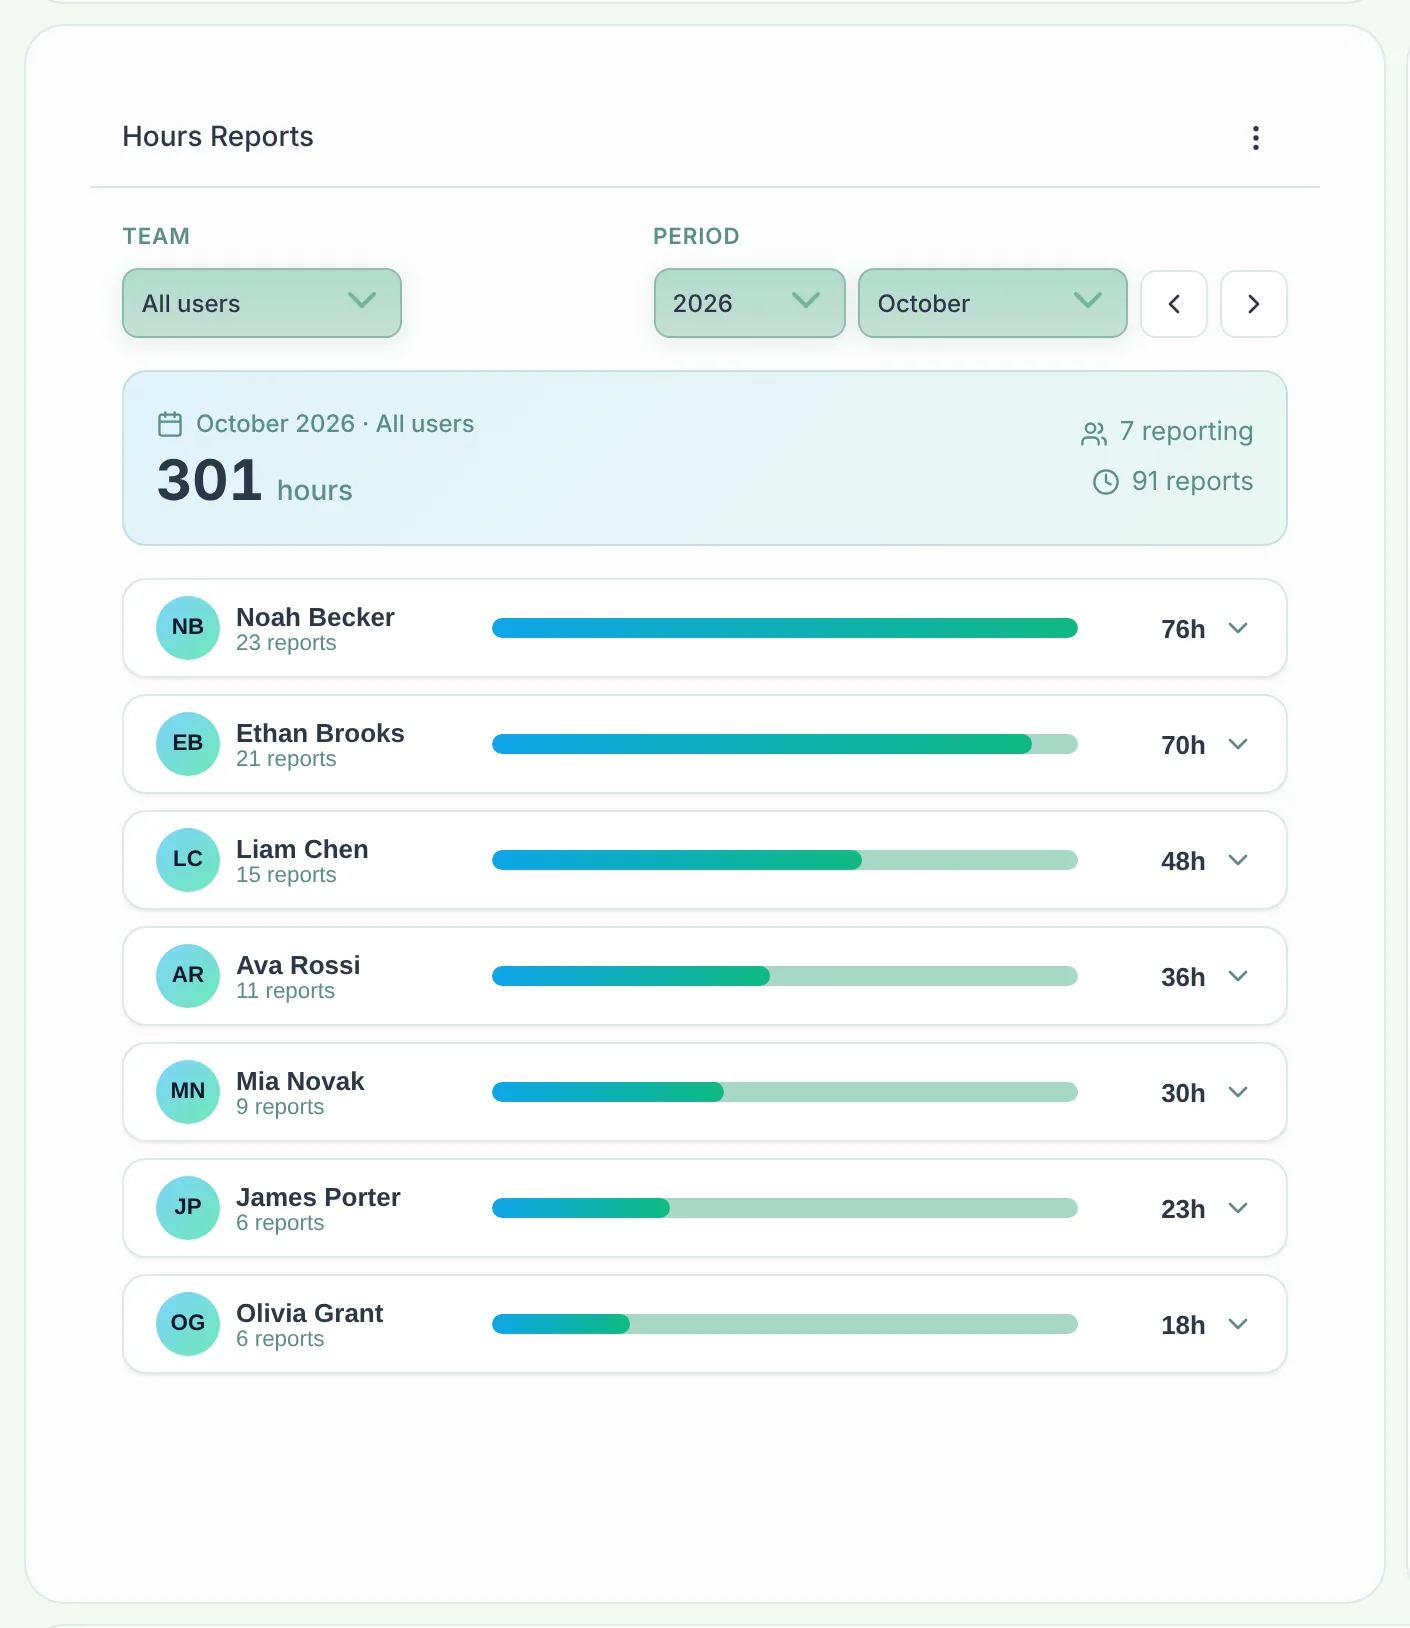The image size is (1410, 1628).
Task: Click the TEAM label
Action: [156, 236]
